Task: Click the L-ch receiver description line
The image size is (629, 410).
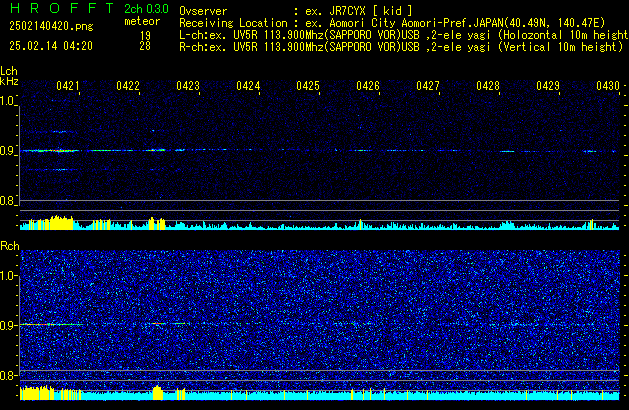Action: tap(403, 35)
